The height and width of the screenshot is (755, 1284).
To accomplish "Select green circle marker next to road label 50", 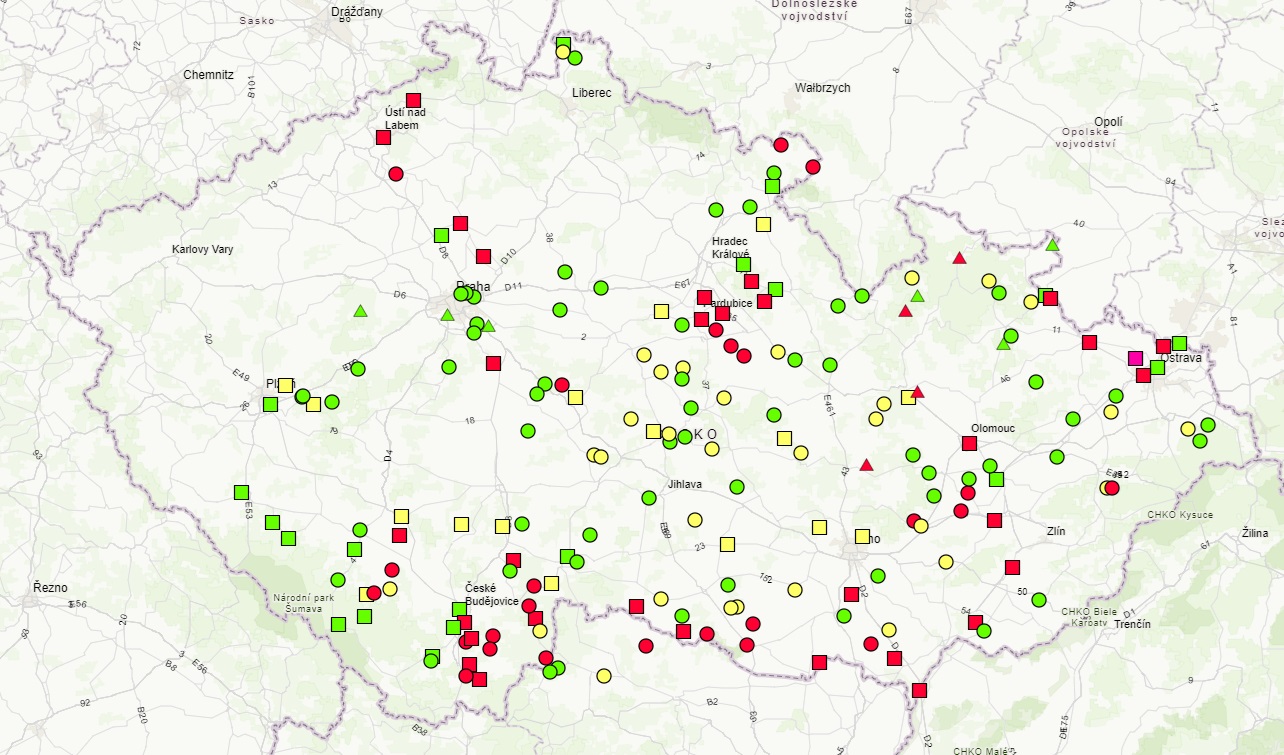I will click(1039, 600).
